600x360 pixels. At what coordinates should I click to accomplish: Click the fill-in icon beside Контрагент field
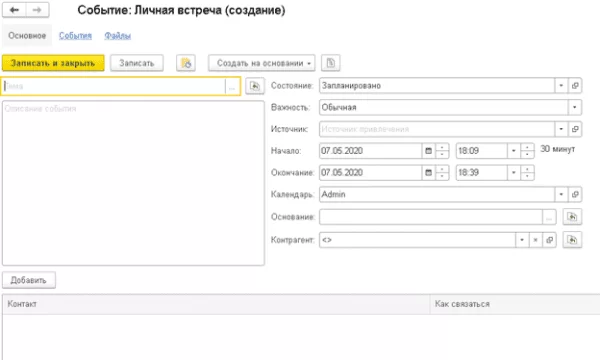tap(572, 240)
